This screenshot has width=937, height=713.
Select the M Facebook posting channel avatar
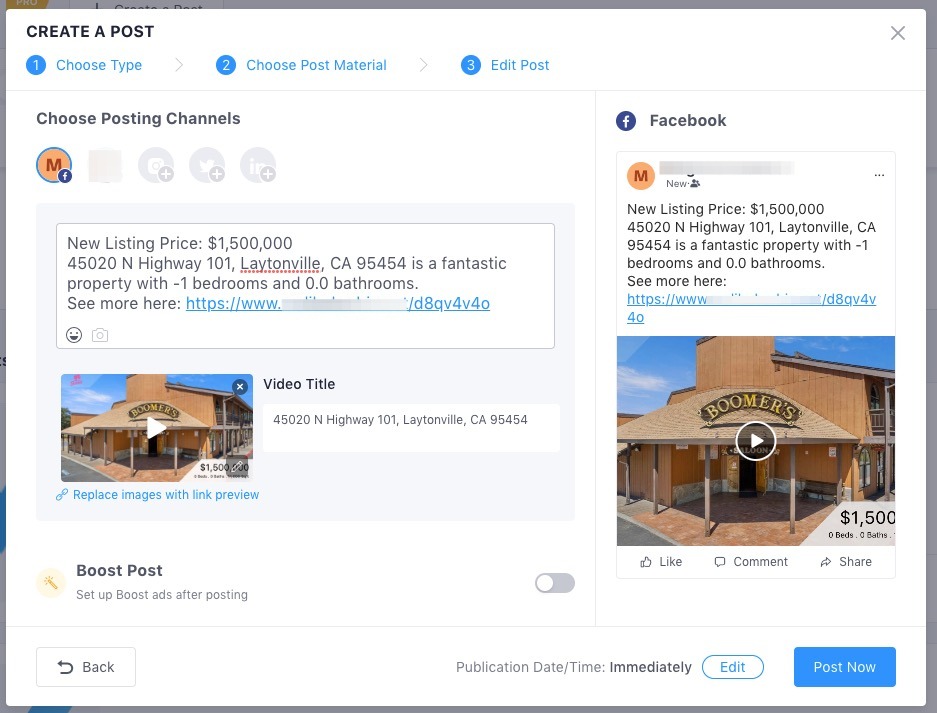(x=54, y=165)
